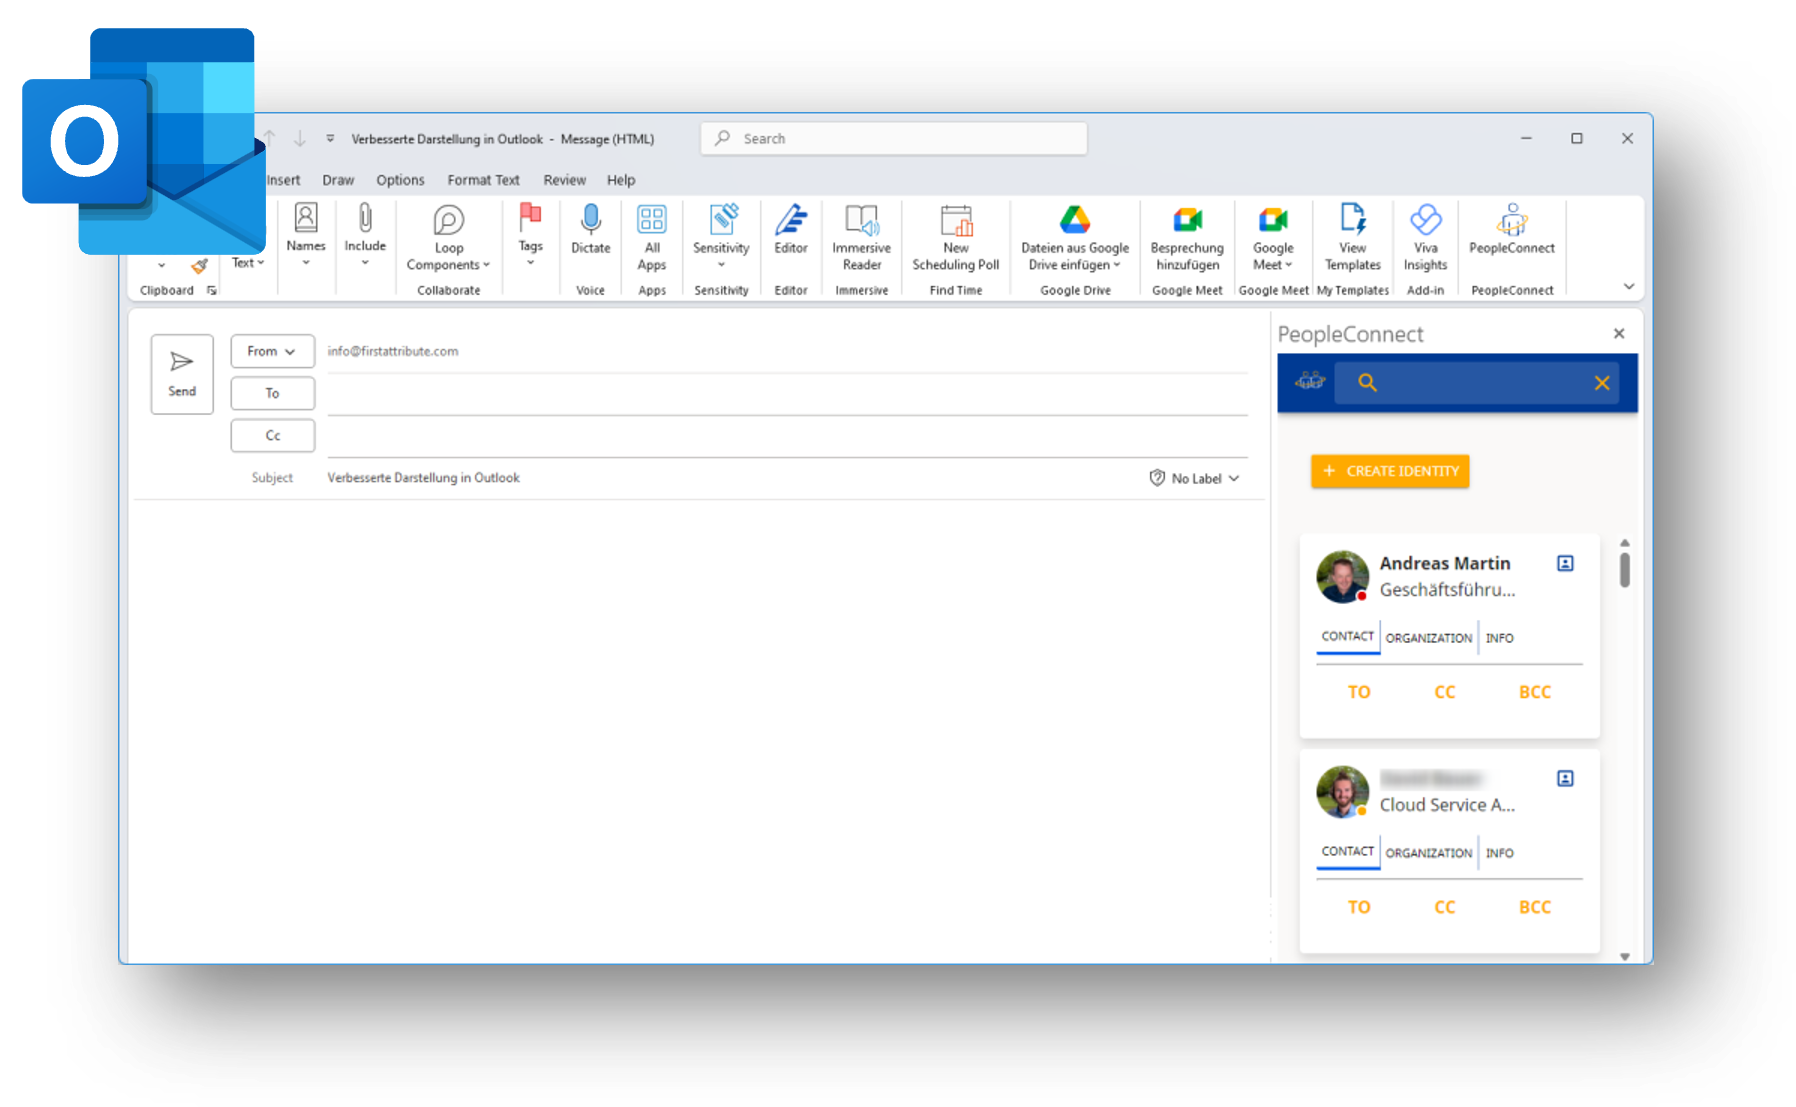
Task: Open the Review menu tab
Action: pos(564,180)
